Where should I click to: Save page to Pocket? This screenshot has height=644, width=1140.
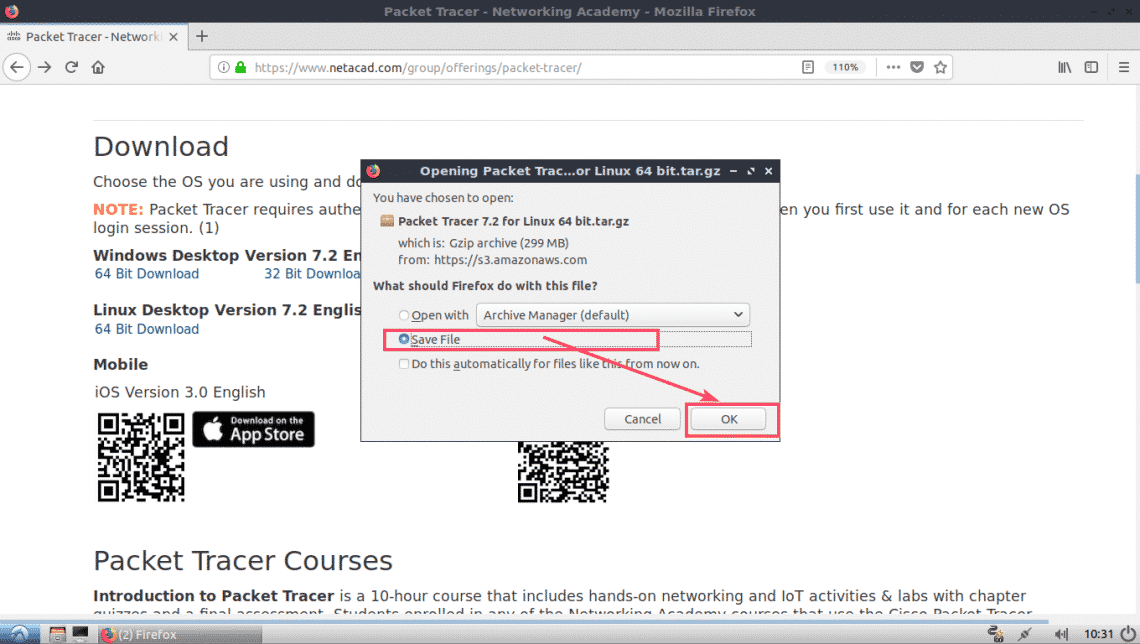click(x=917, y=68)
